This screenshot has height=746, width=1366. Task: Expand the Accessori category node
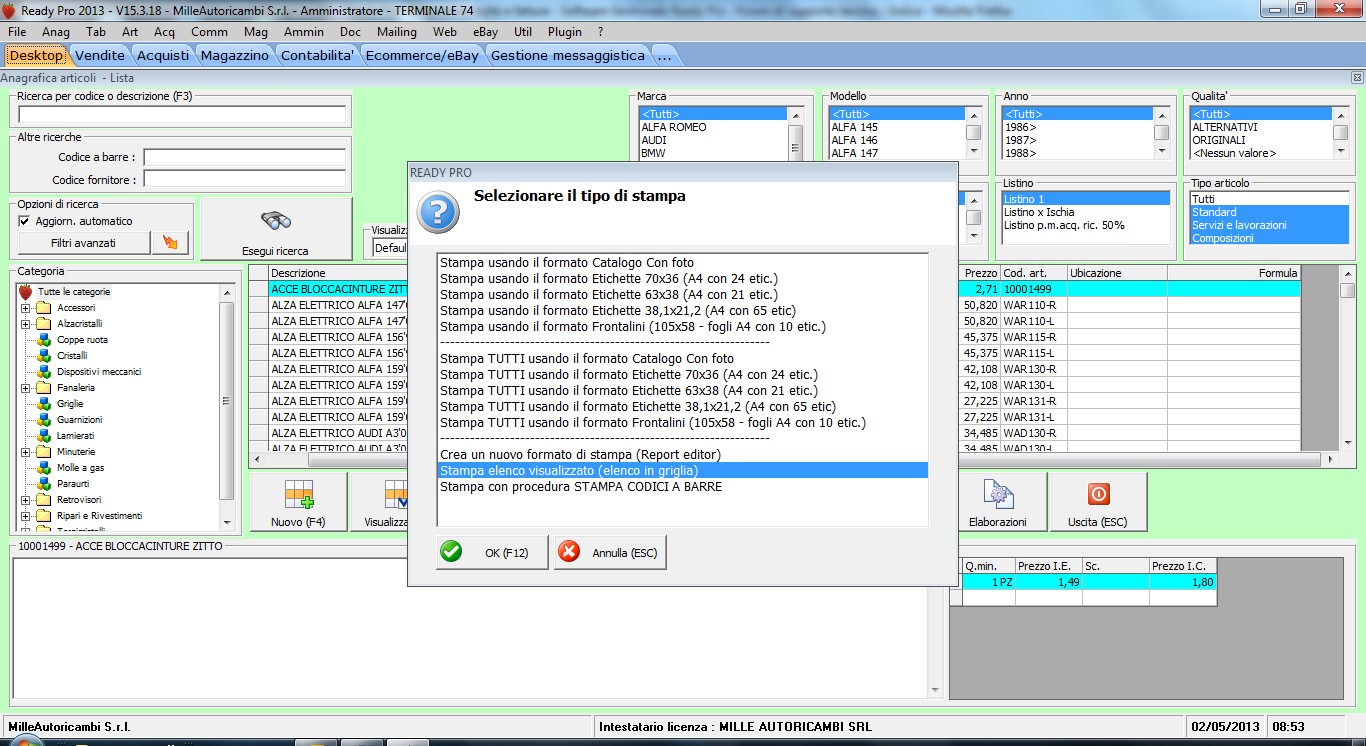click(x=26, y=308)
